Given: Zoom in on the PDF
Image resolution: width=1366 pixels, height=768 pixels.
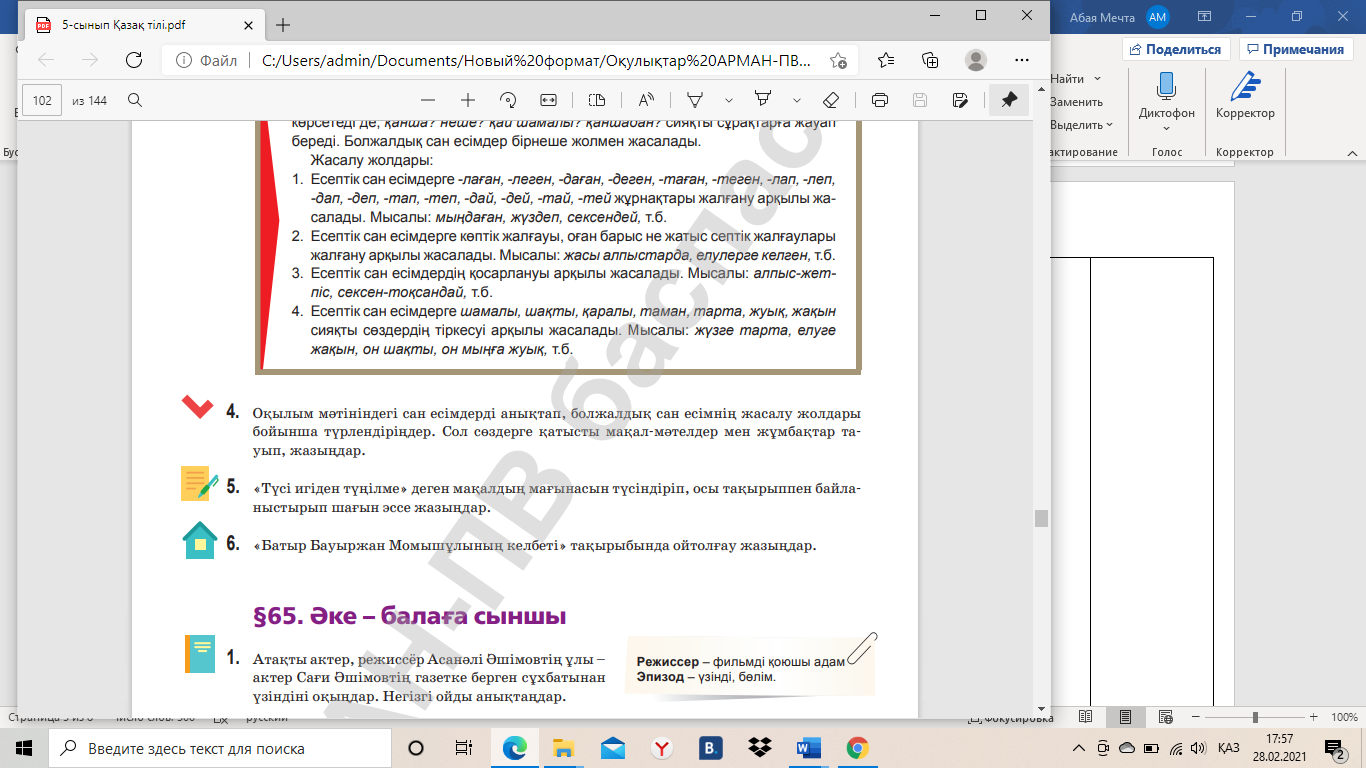Looking at the screenshot, I should coord(468,100).
